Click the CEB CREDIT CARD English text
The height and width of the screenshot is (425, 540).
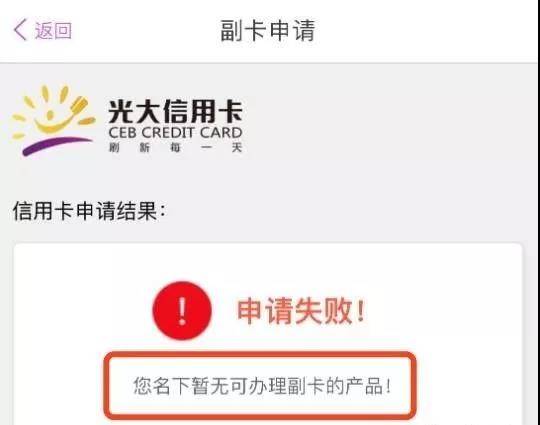coord(175,133)
